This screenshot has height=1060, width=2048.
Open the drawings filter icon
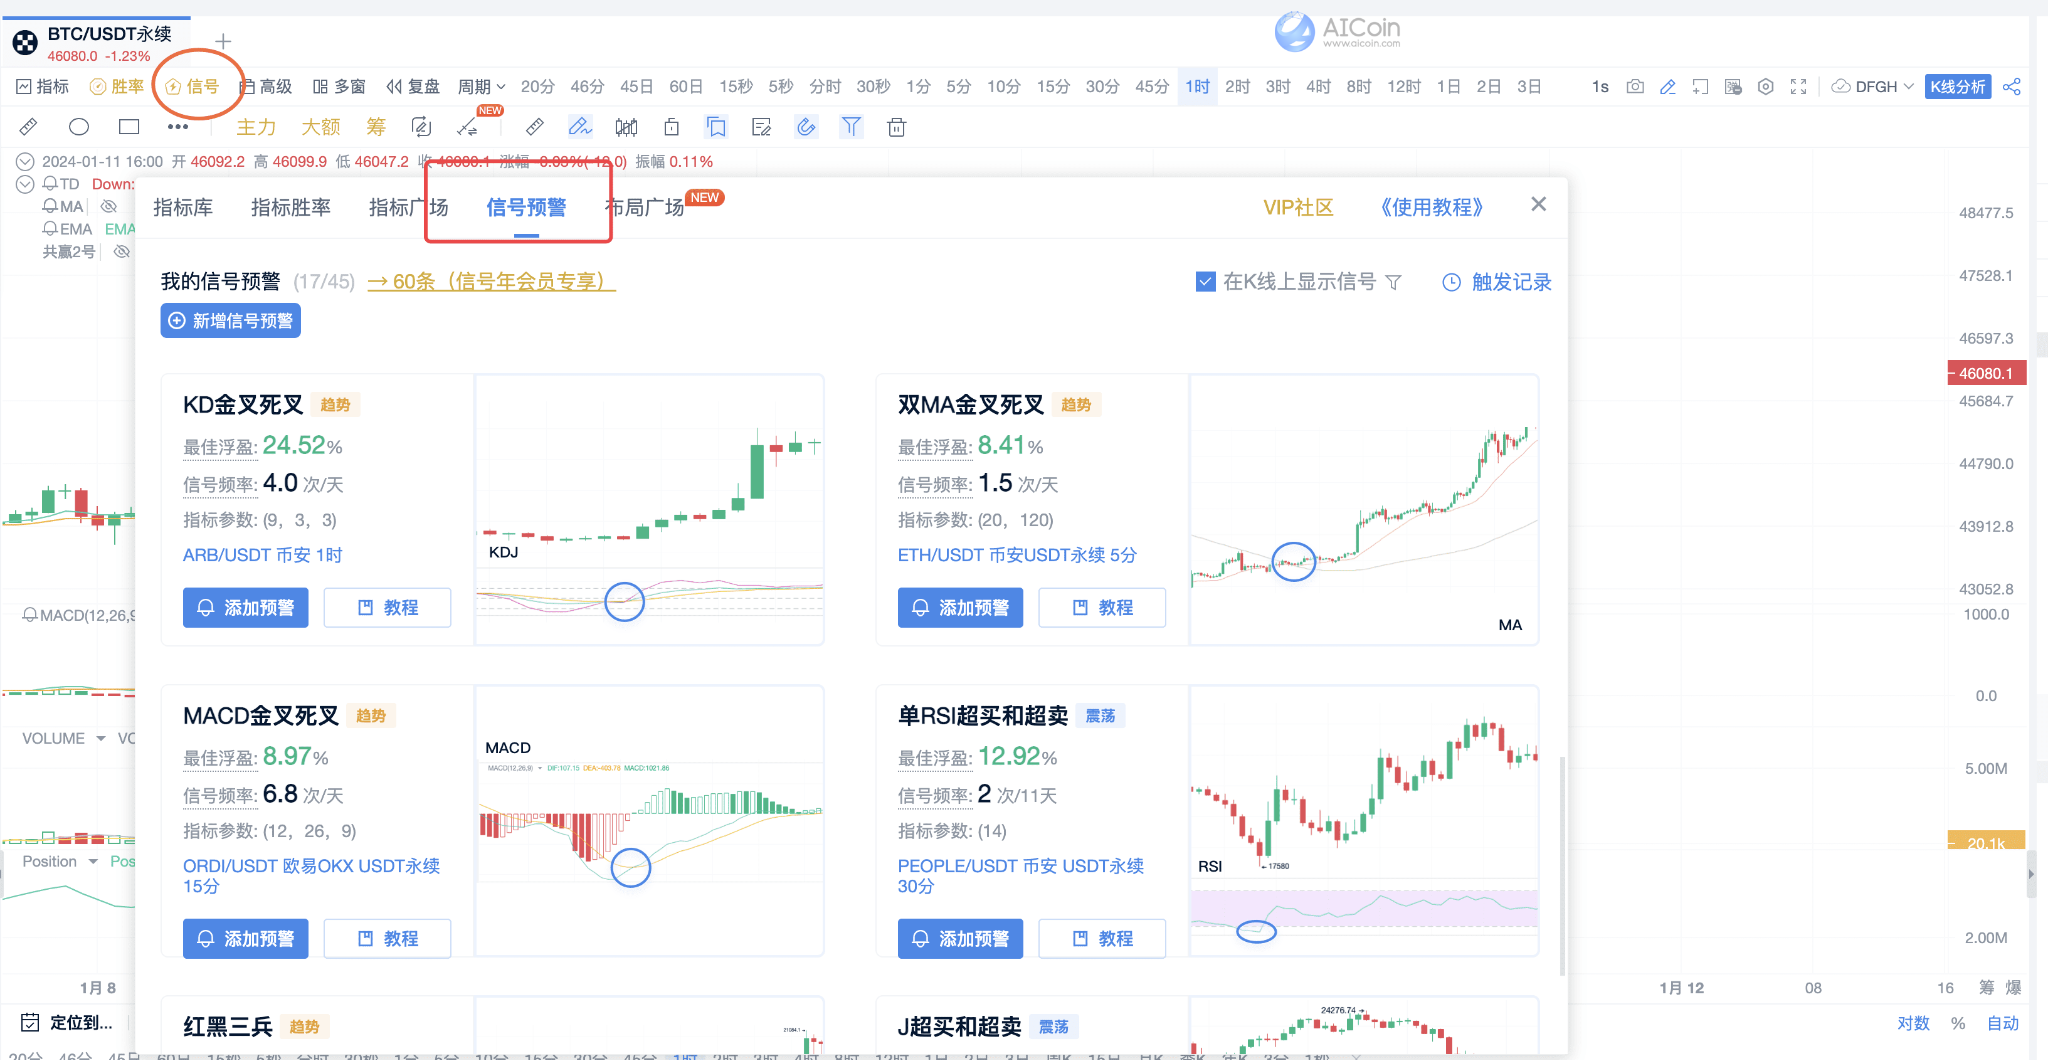pos(851,126)
